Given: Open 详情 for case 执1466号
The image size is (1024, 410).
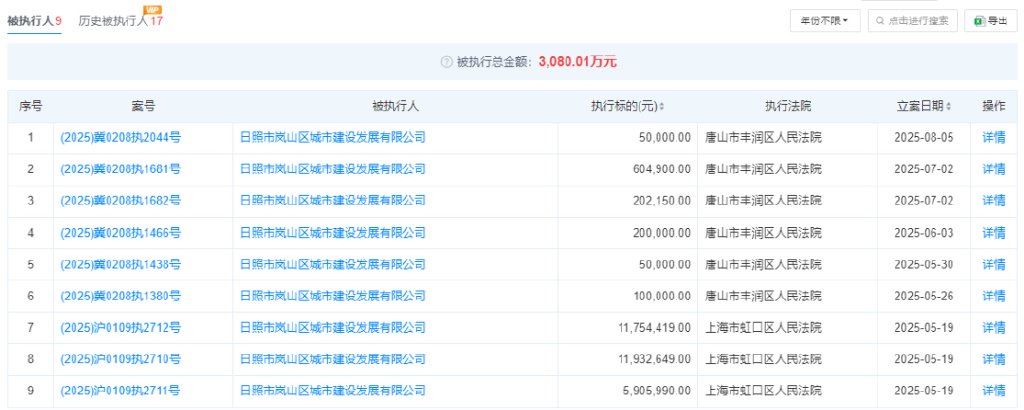Looking at the screenshot, I should [993, 232].
